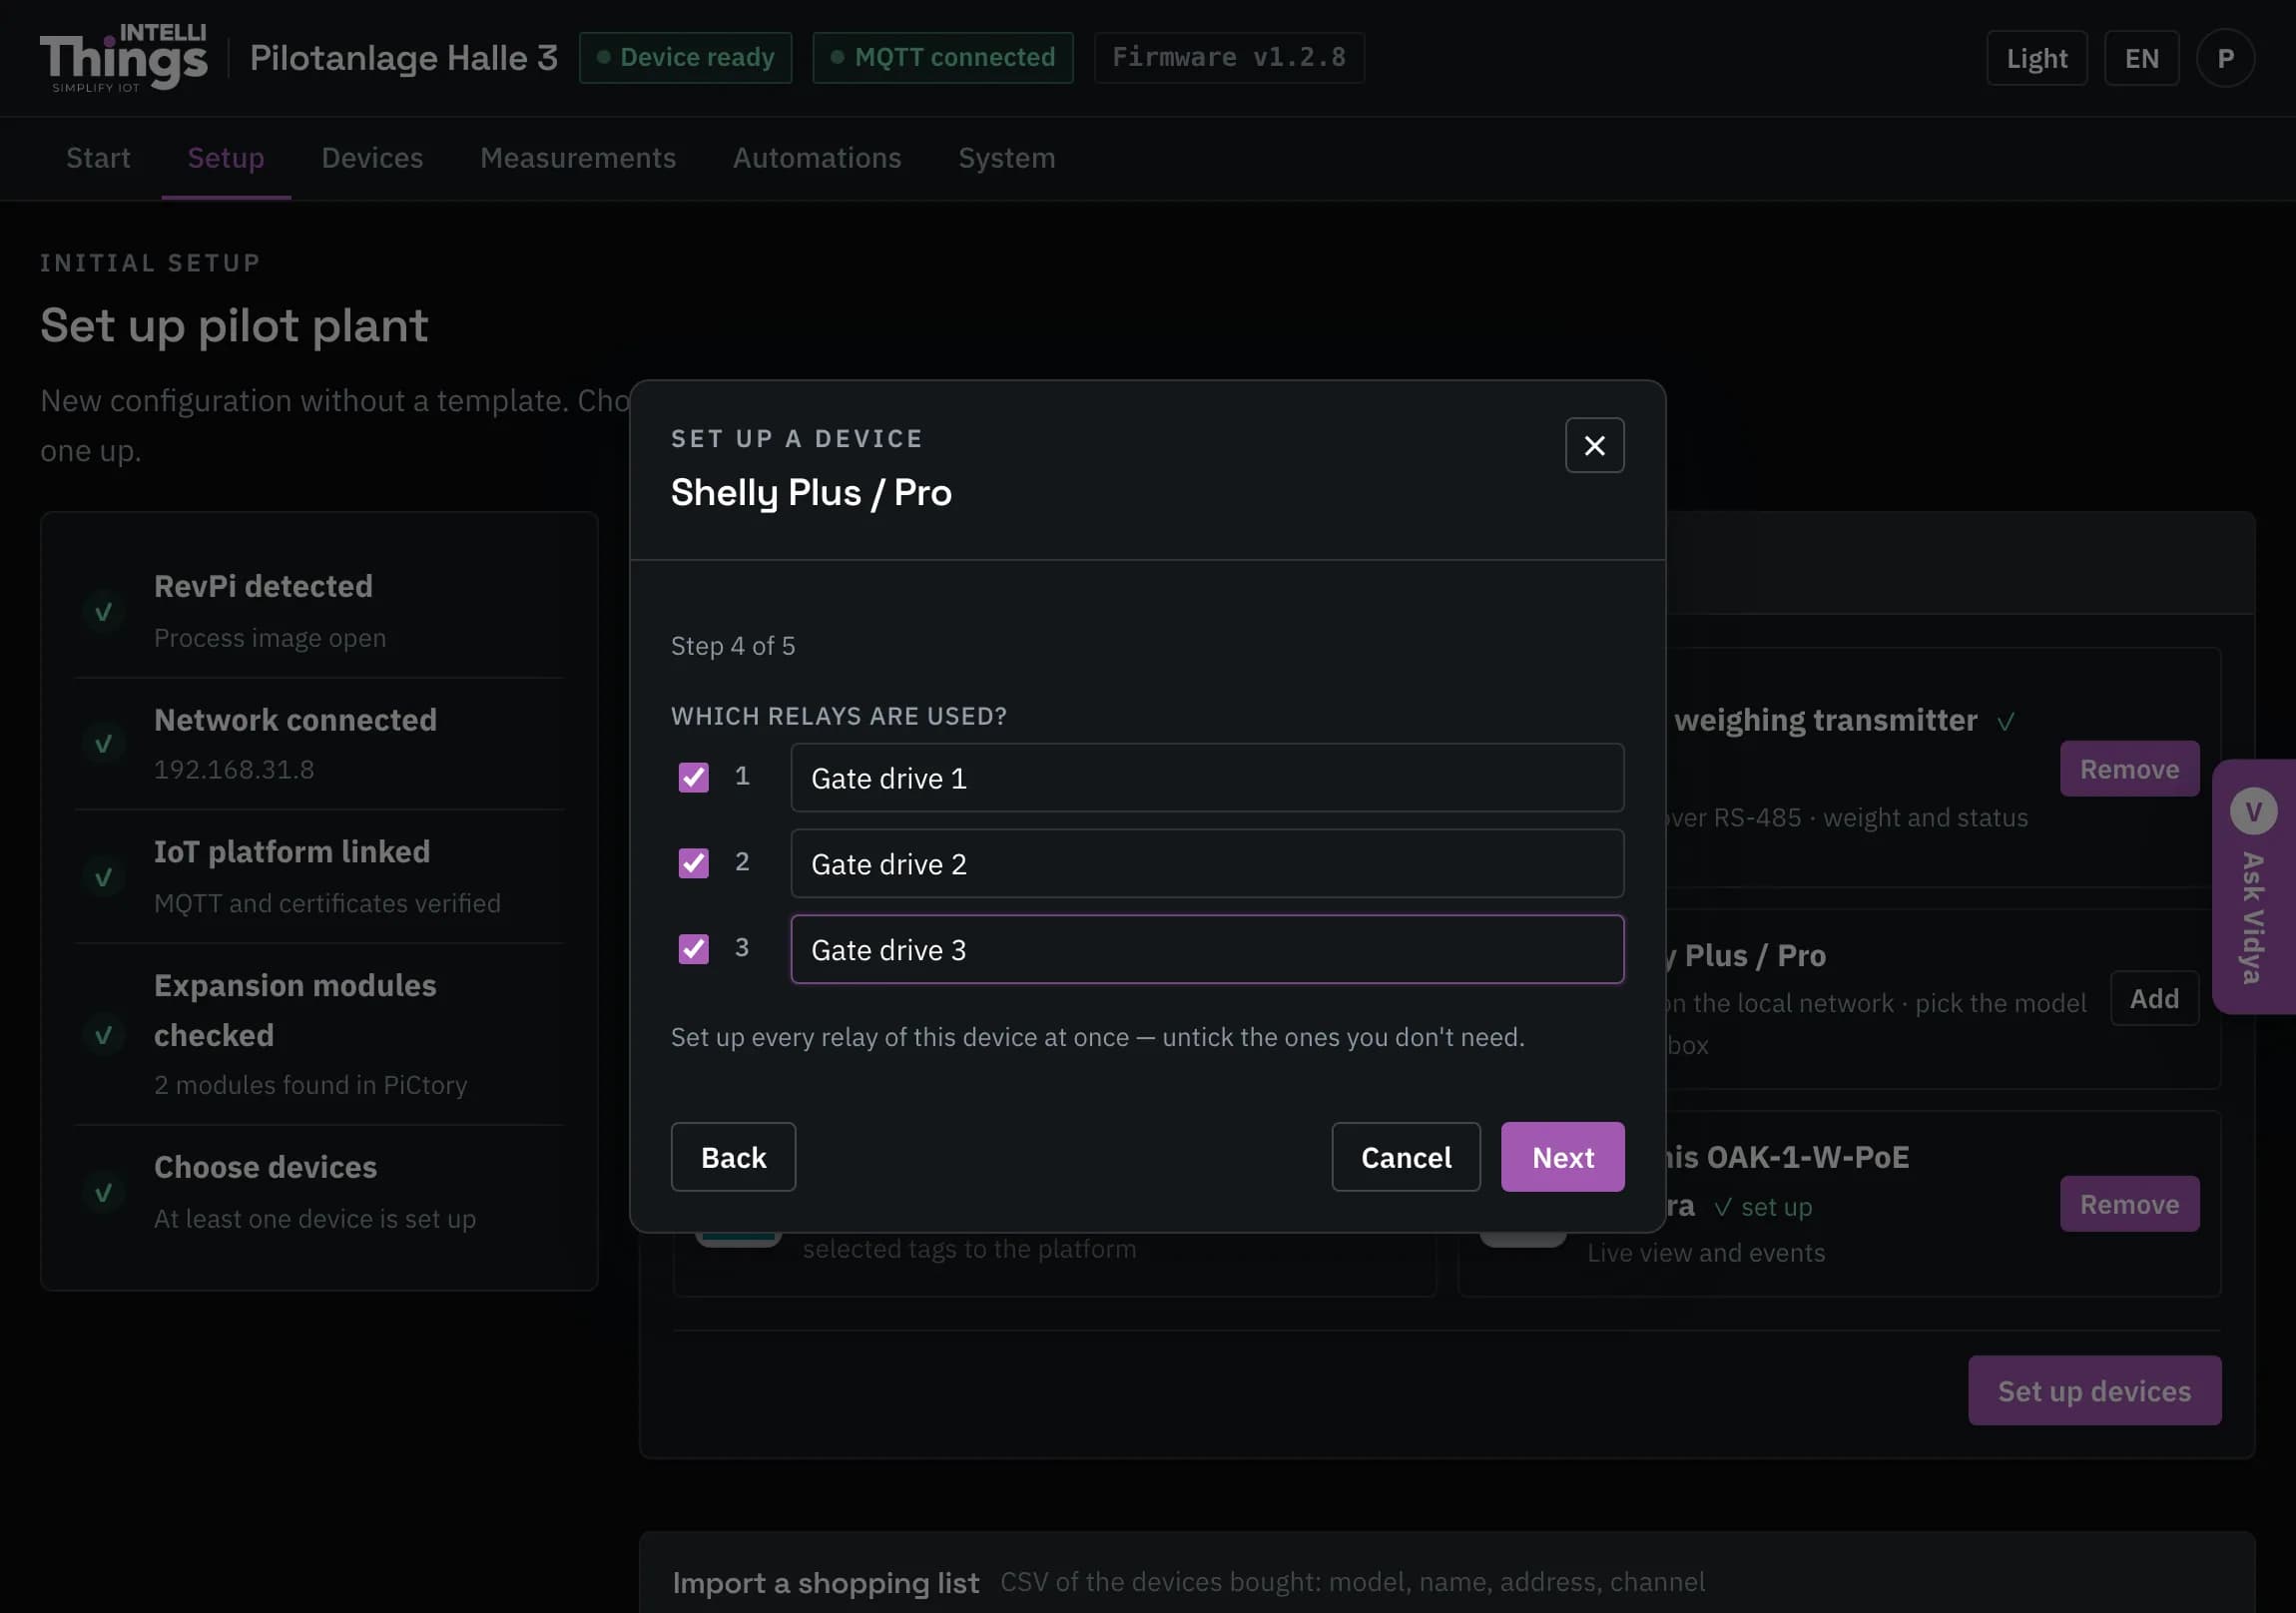Open the Setup tab

pyautogui.click(x=226, y=158)
